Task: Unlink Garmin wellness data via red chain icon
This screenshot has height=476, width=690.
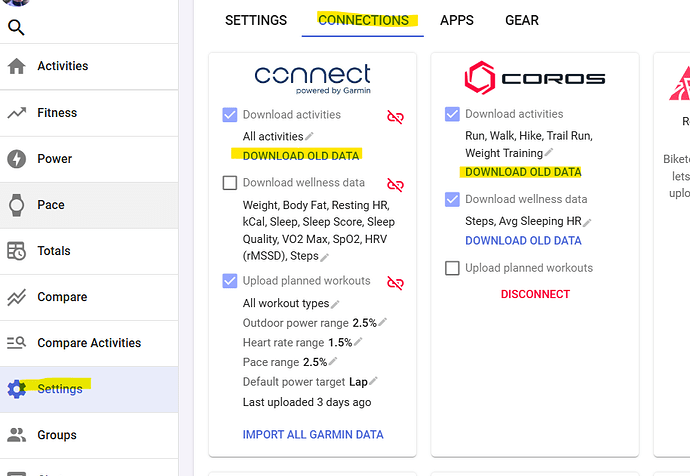Action: click(x=395, y=185)
